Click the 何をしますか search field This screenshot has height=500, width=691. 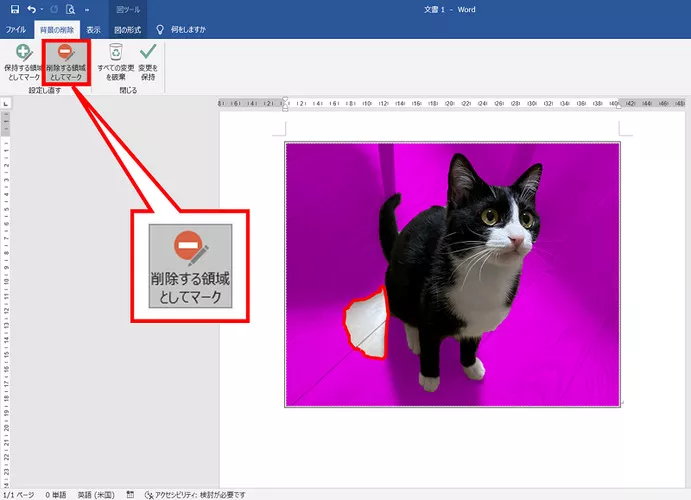[180, 30]
